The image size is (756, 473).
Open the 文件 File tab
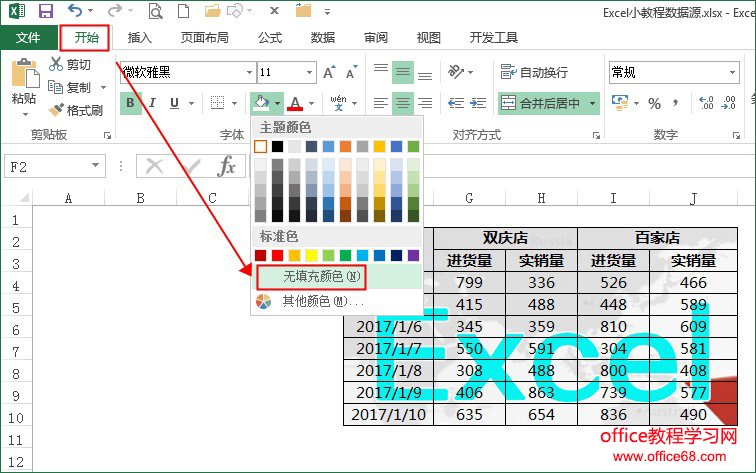tap(28, 38)
